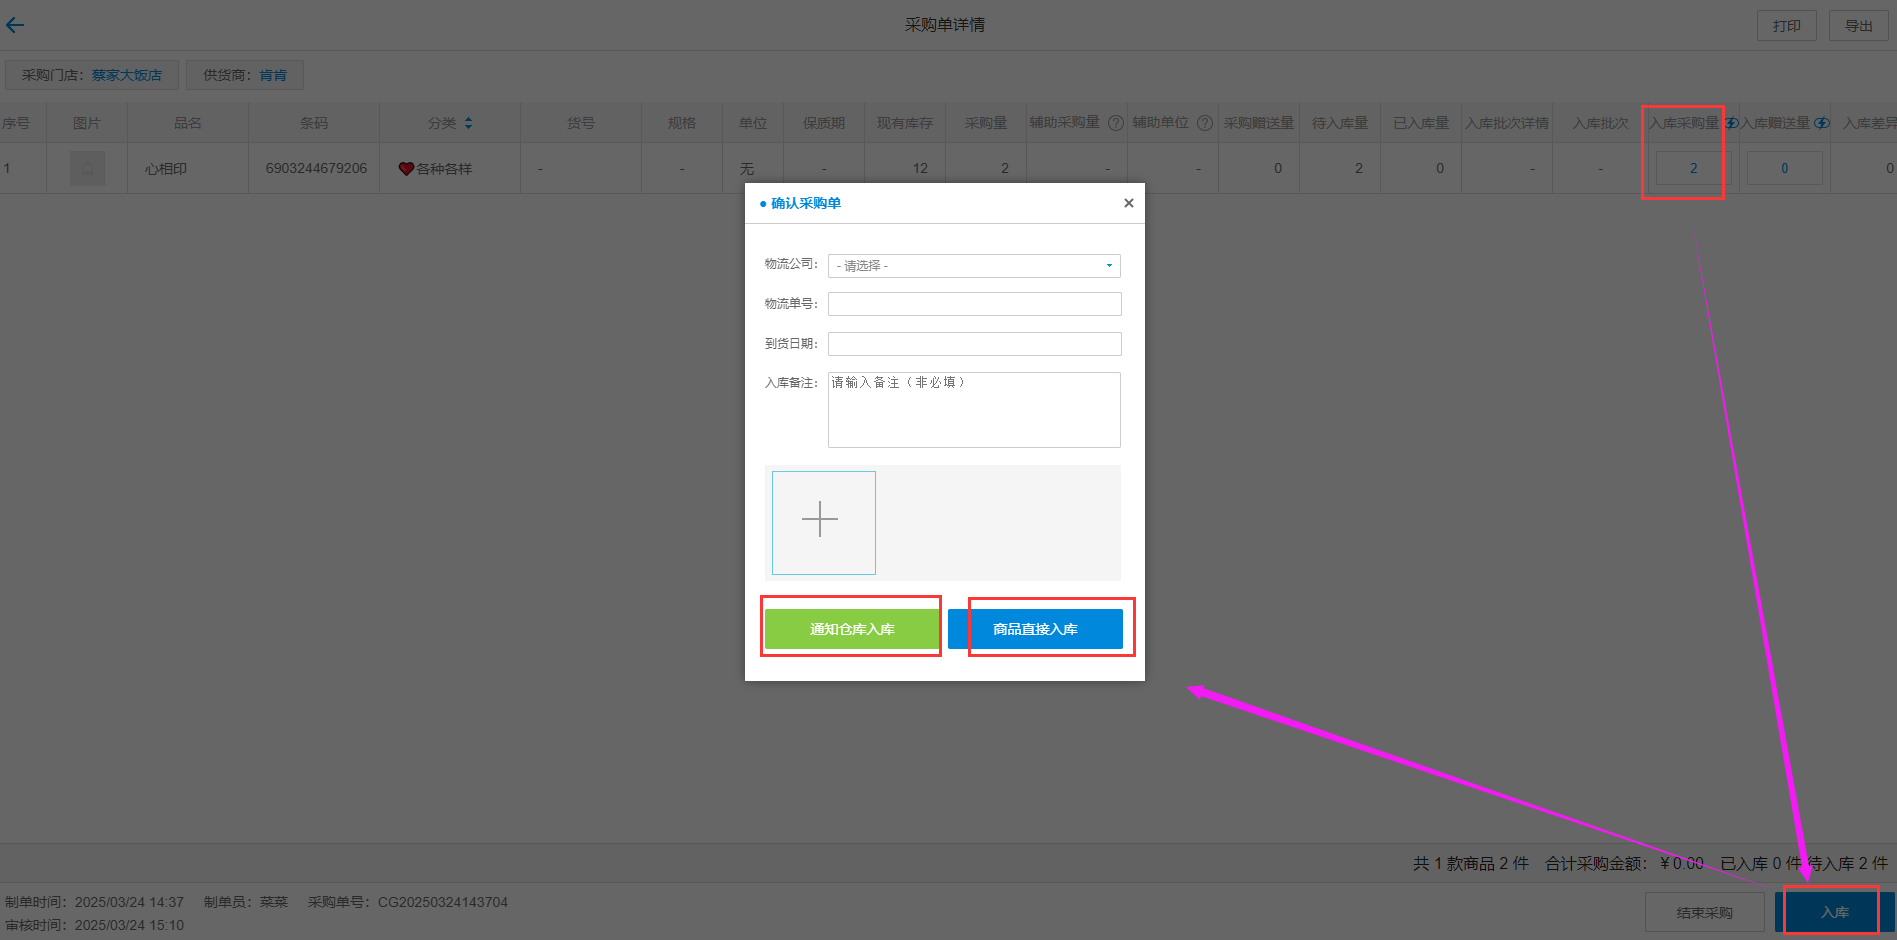The width and height of the screenshot is (1897, 940).
Task: Click the 现有库存 column header
Action: (905, 123)
